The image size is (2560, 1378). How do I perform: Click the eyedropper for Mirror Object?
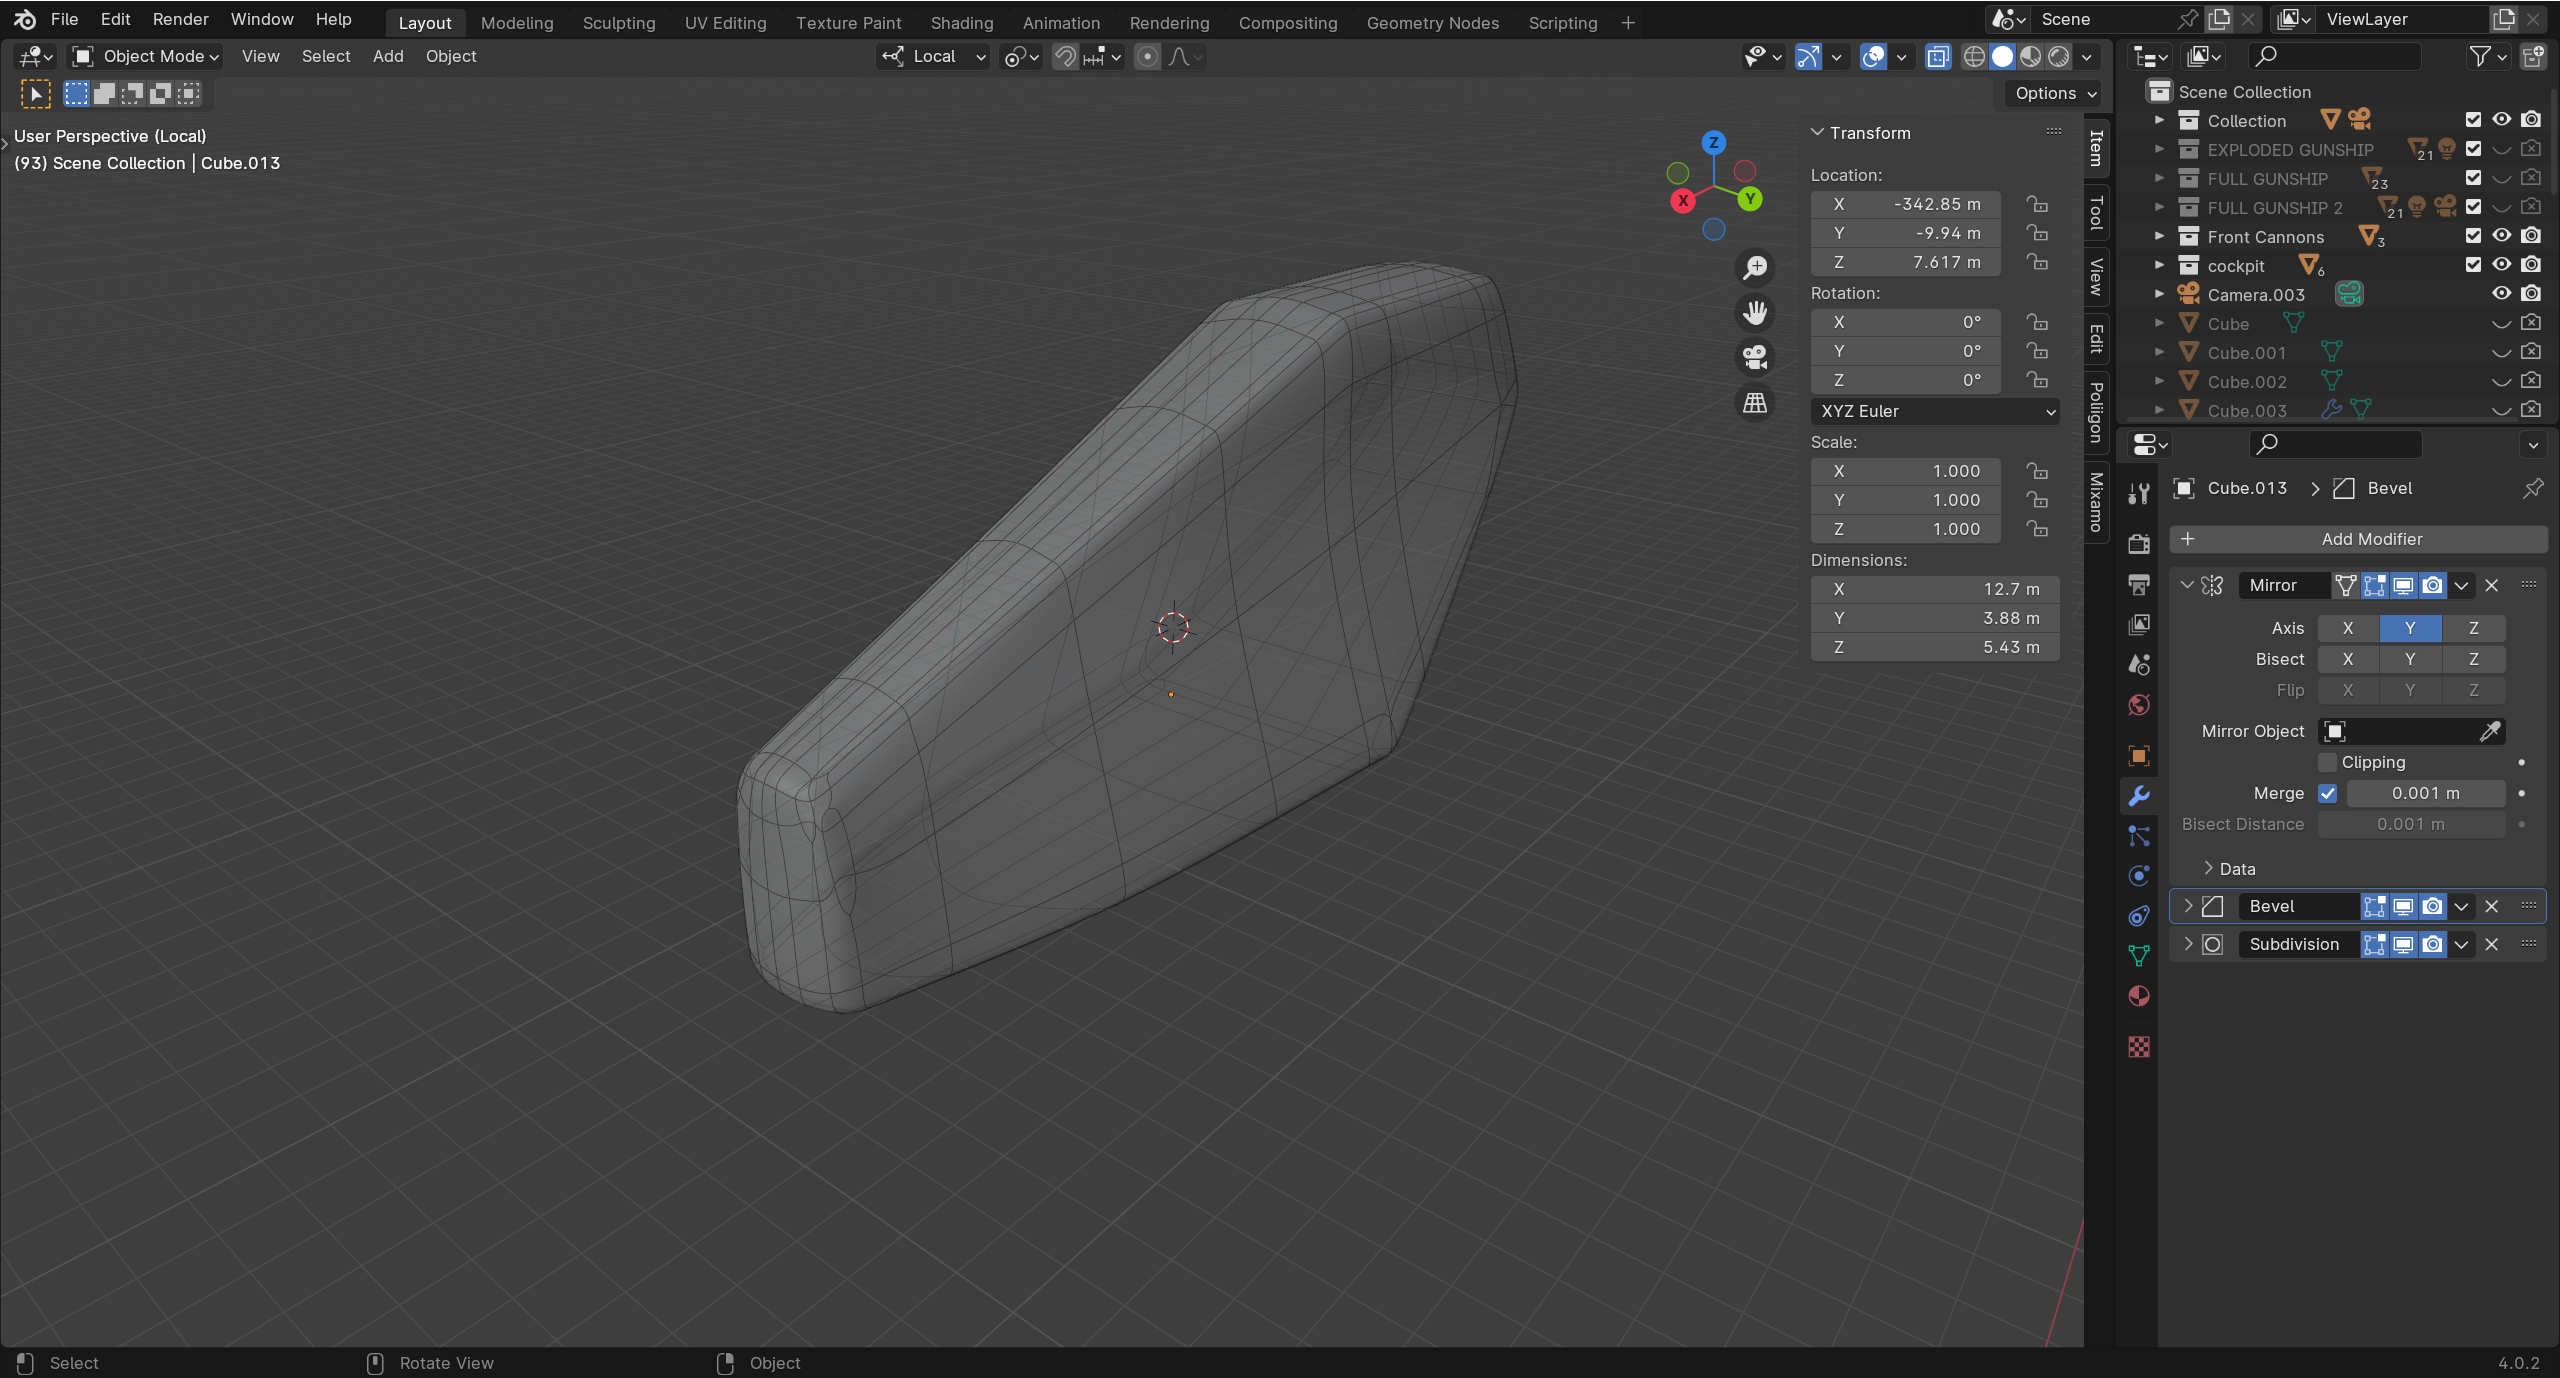[x=2490, y=731]
